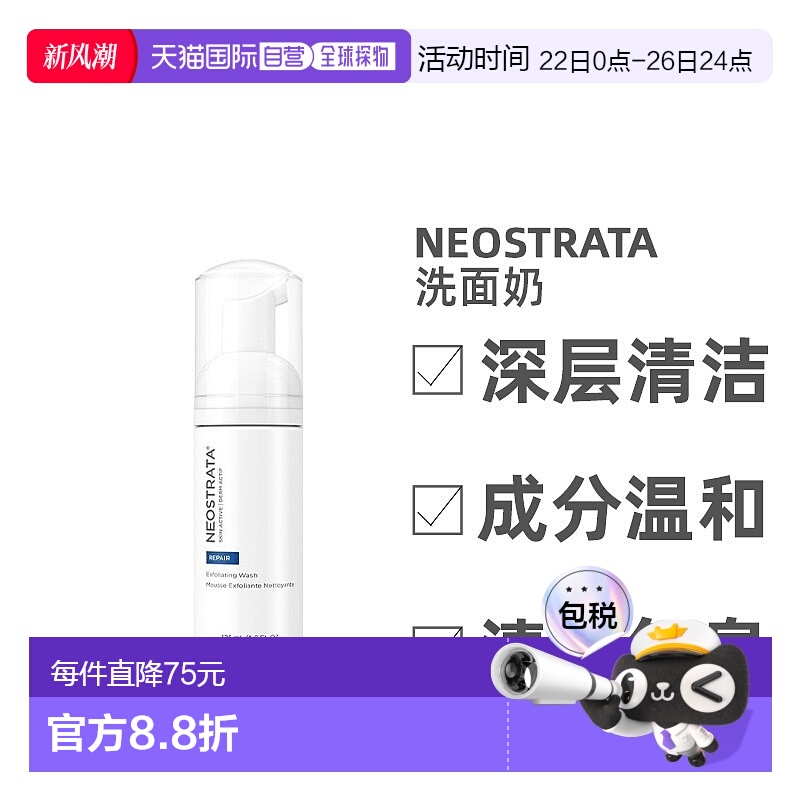Toggle the 深层清洁 checkbox

tap(438, 370)
